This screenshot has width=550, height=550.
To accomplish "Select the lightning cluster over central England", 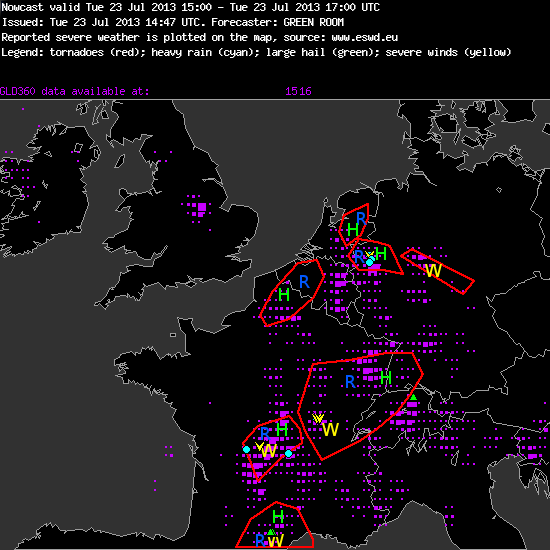I will 197,208.
